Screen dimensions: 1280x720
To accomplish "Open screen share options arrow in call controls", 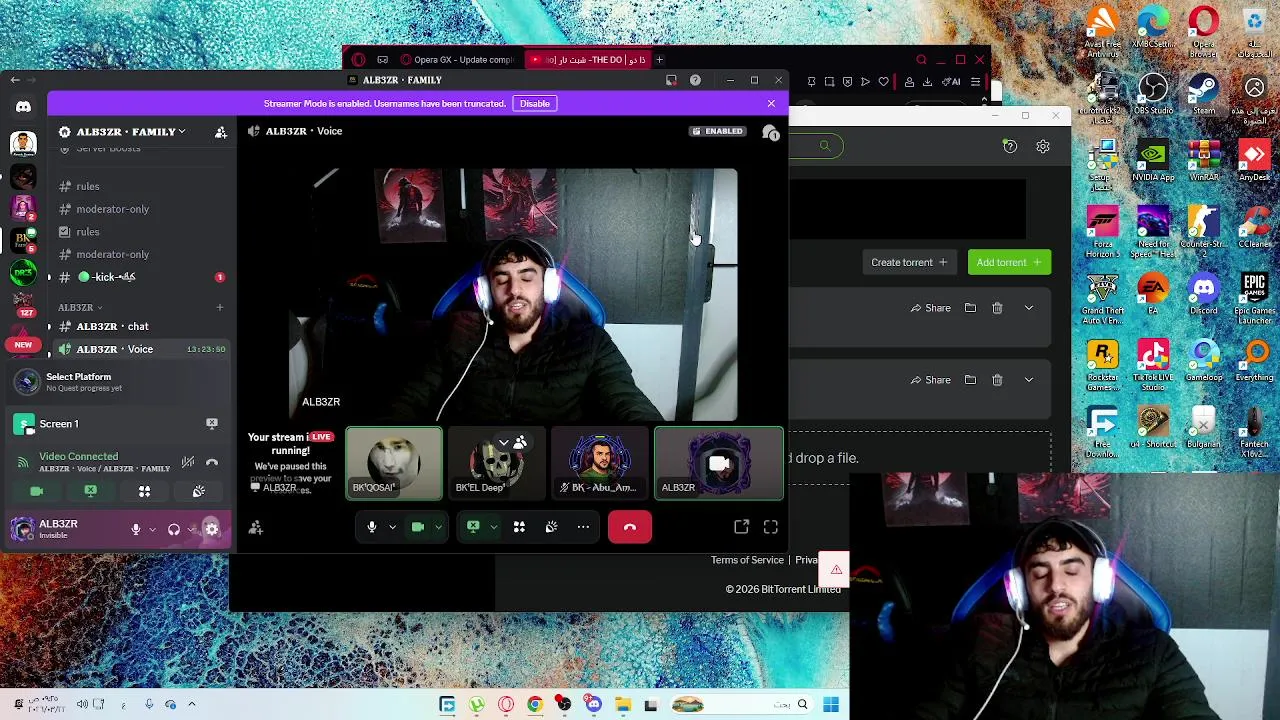I will pos(493,527).
